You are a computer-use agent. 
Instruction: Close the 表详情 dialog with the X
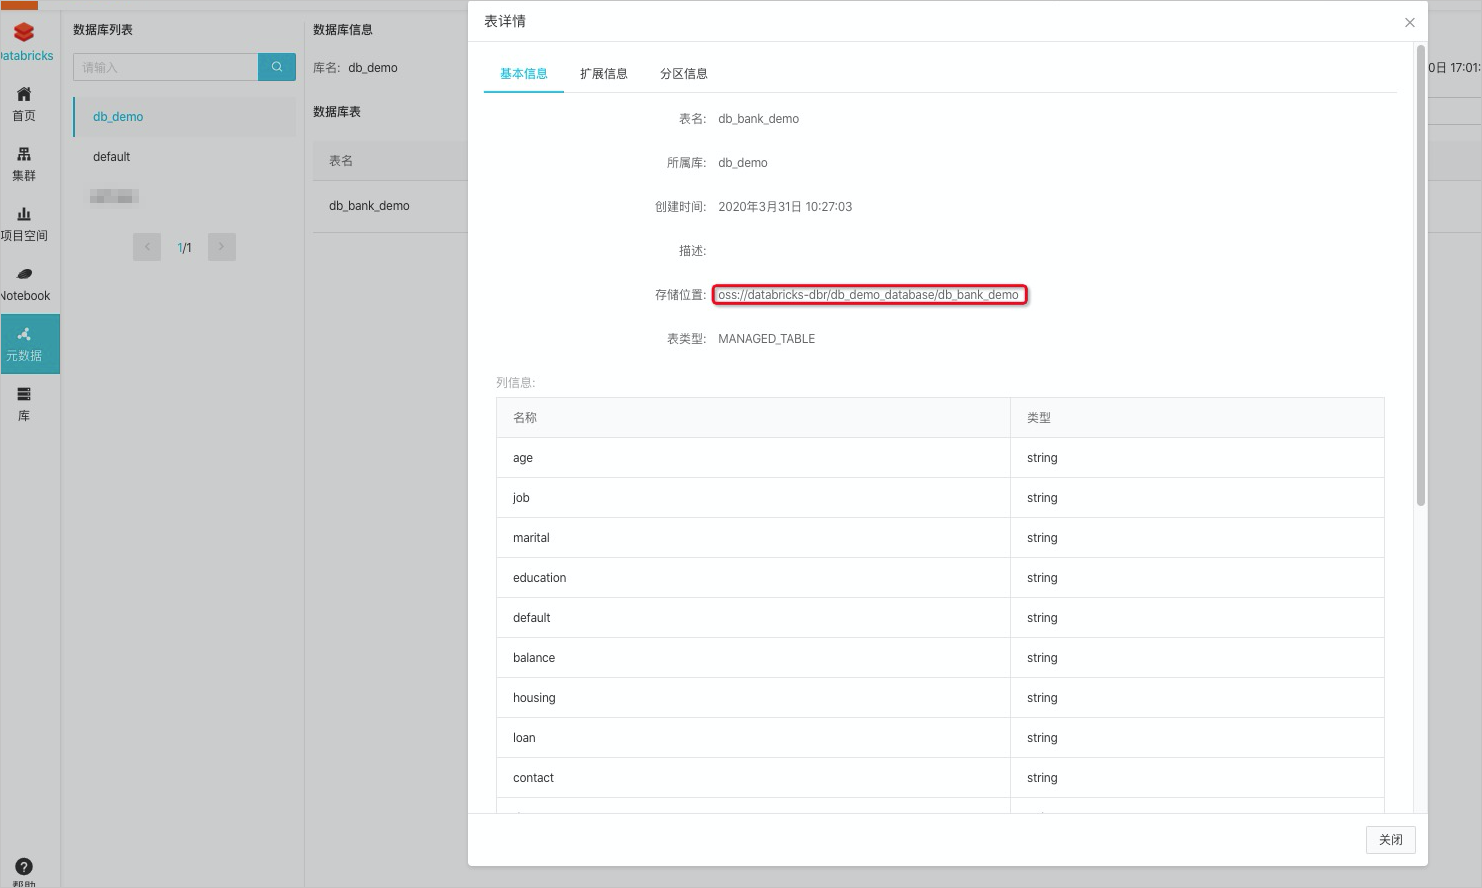(1410, 22)
